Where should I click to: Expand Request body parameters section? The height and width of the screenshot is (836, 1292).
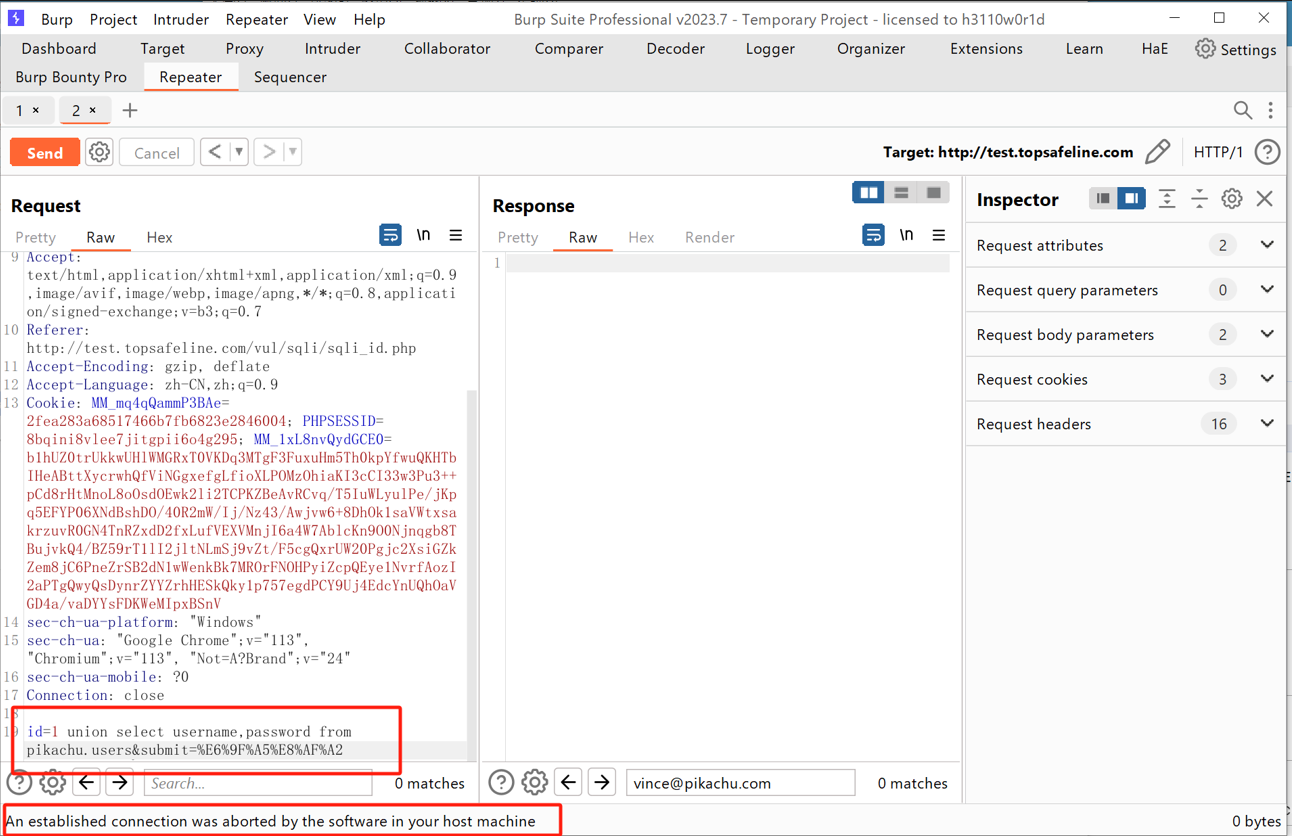click(x=1267, y=334)
